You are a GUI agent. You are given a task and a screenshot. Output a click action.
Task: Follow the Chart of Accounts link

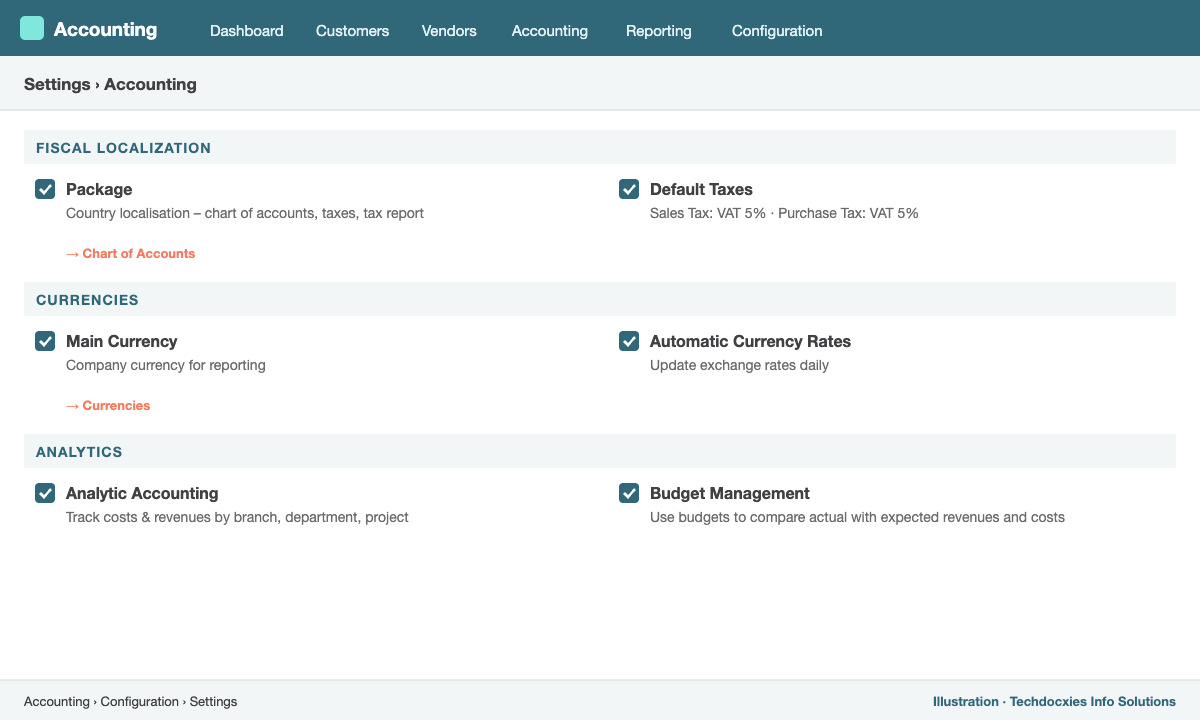(x=131, y=254)
